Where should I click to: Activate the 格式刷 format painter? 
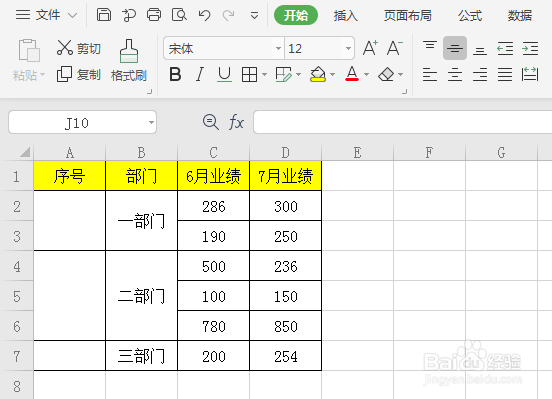(129, 61)
